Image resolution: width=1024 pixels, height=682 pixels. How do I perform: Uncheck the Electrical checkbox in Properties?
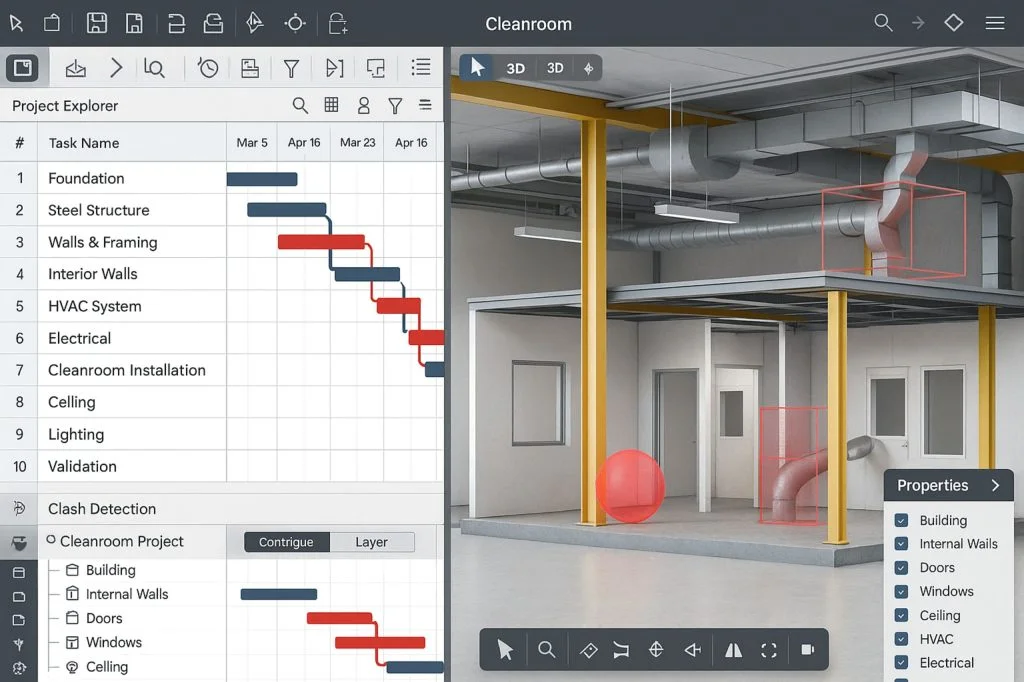coord(901,662)
